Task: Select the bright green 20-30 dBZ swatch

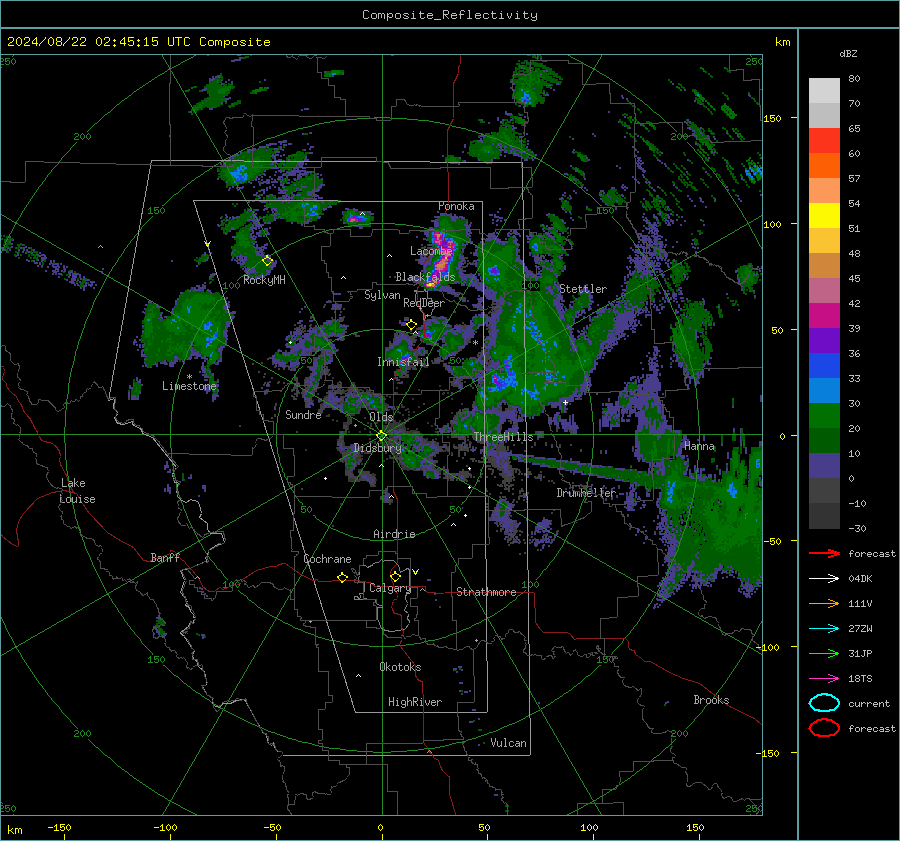Action: pyautogui.click(x=824, y=416)
